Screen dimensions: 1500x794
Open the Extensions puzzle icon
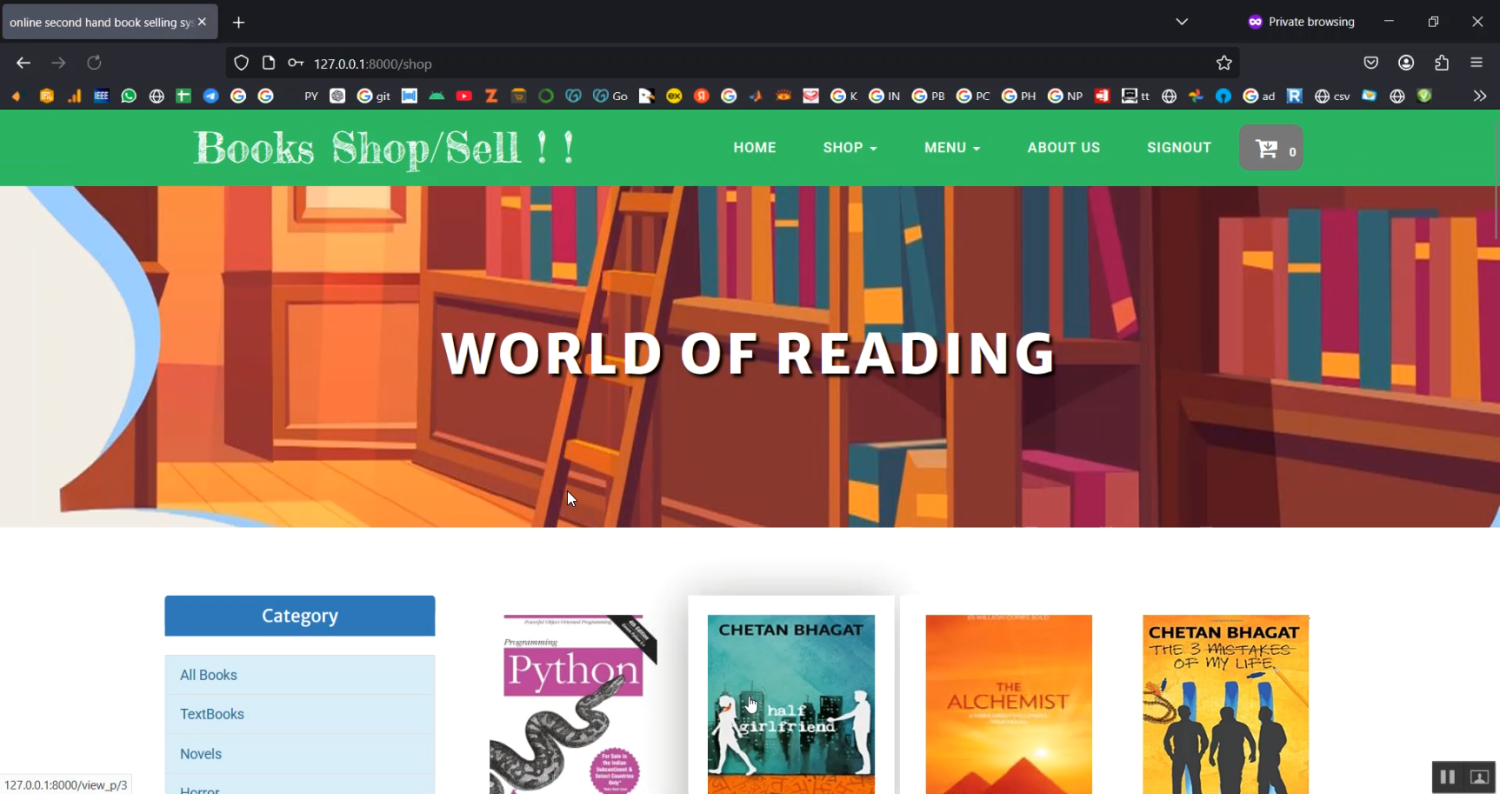click(1441, 63)
